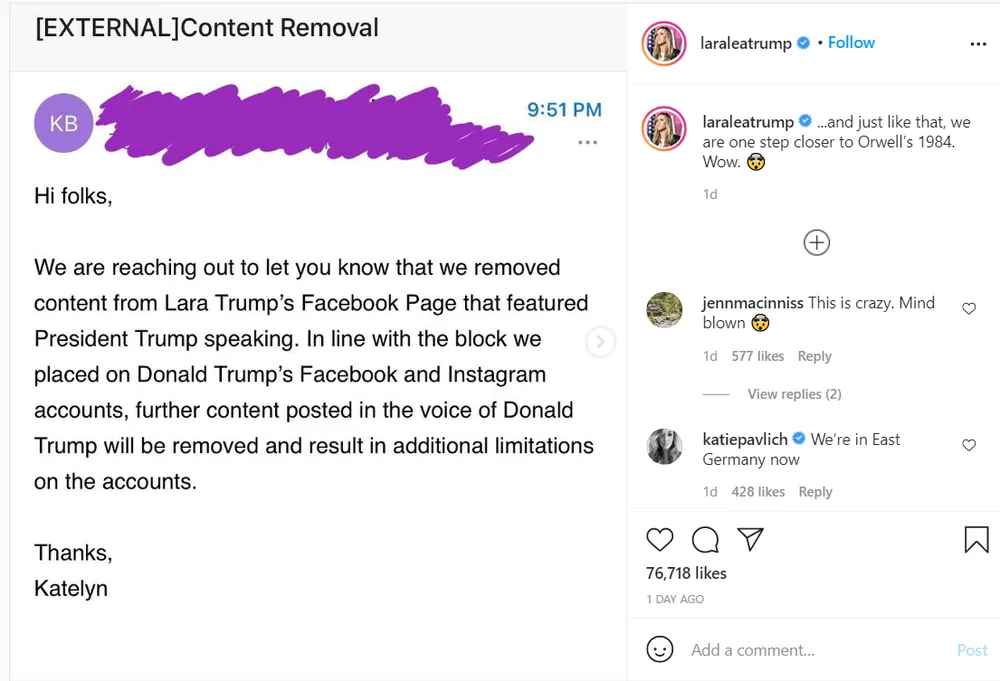
Task: Like katiepavlich's comment with heart
Action: tap(968, 445)
